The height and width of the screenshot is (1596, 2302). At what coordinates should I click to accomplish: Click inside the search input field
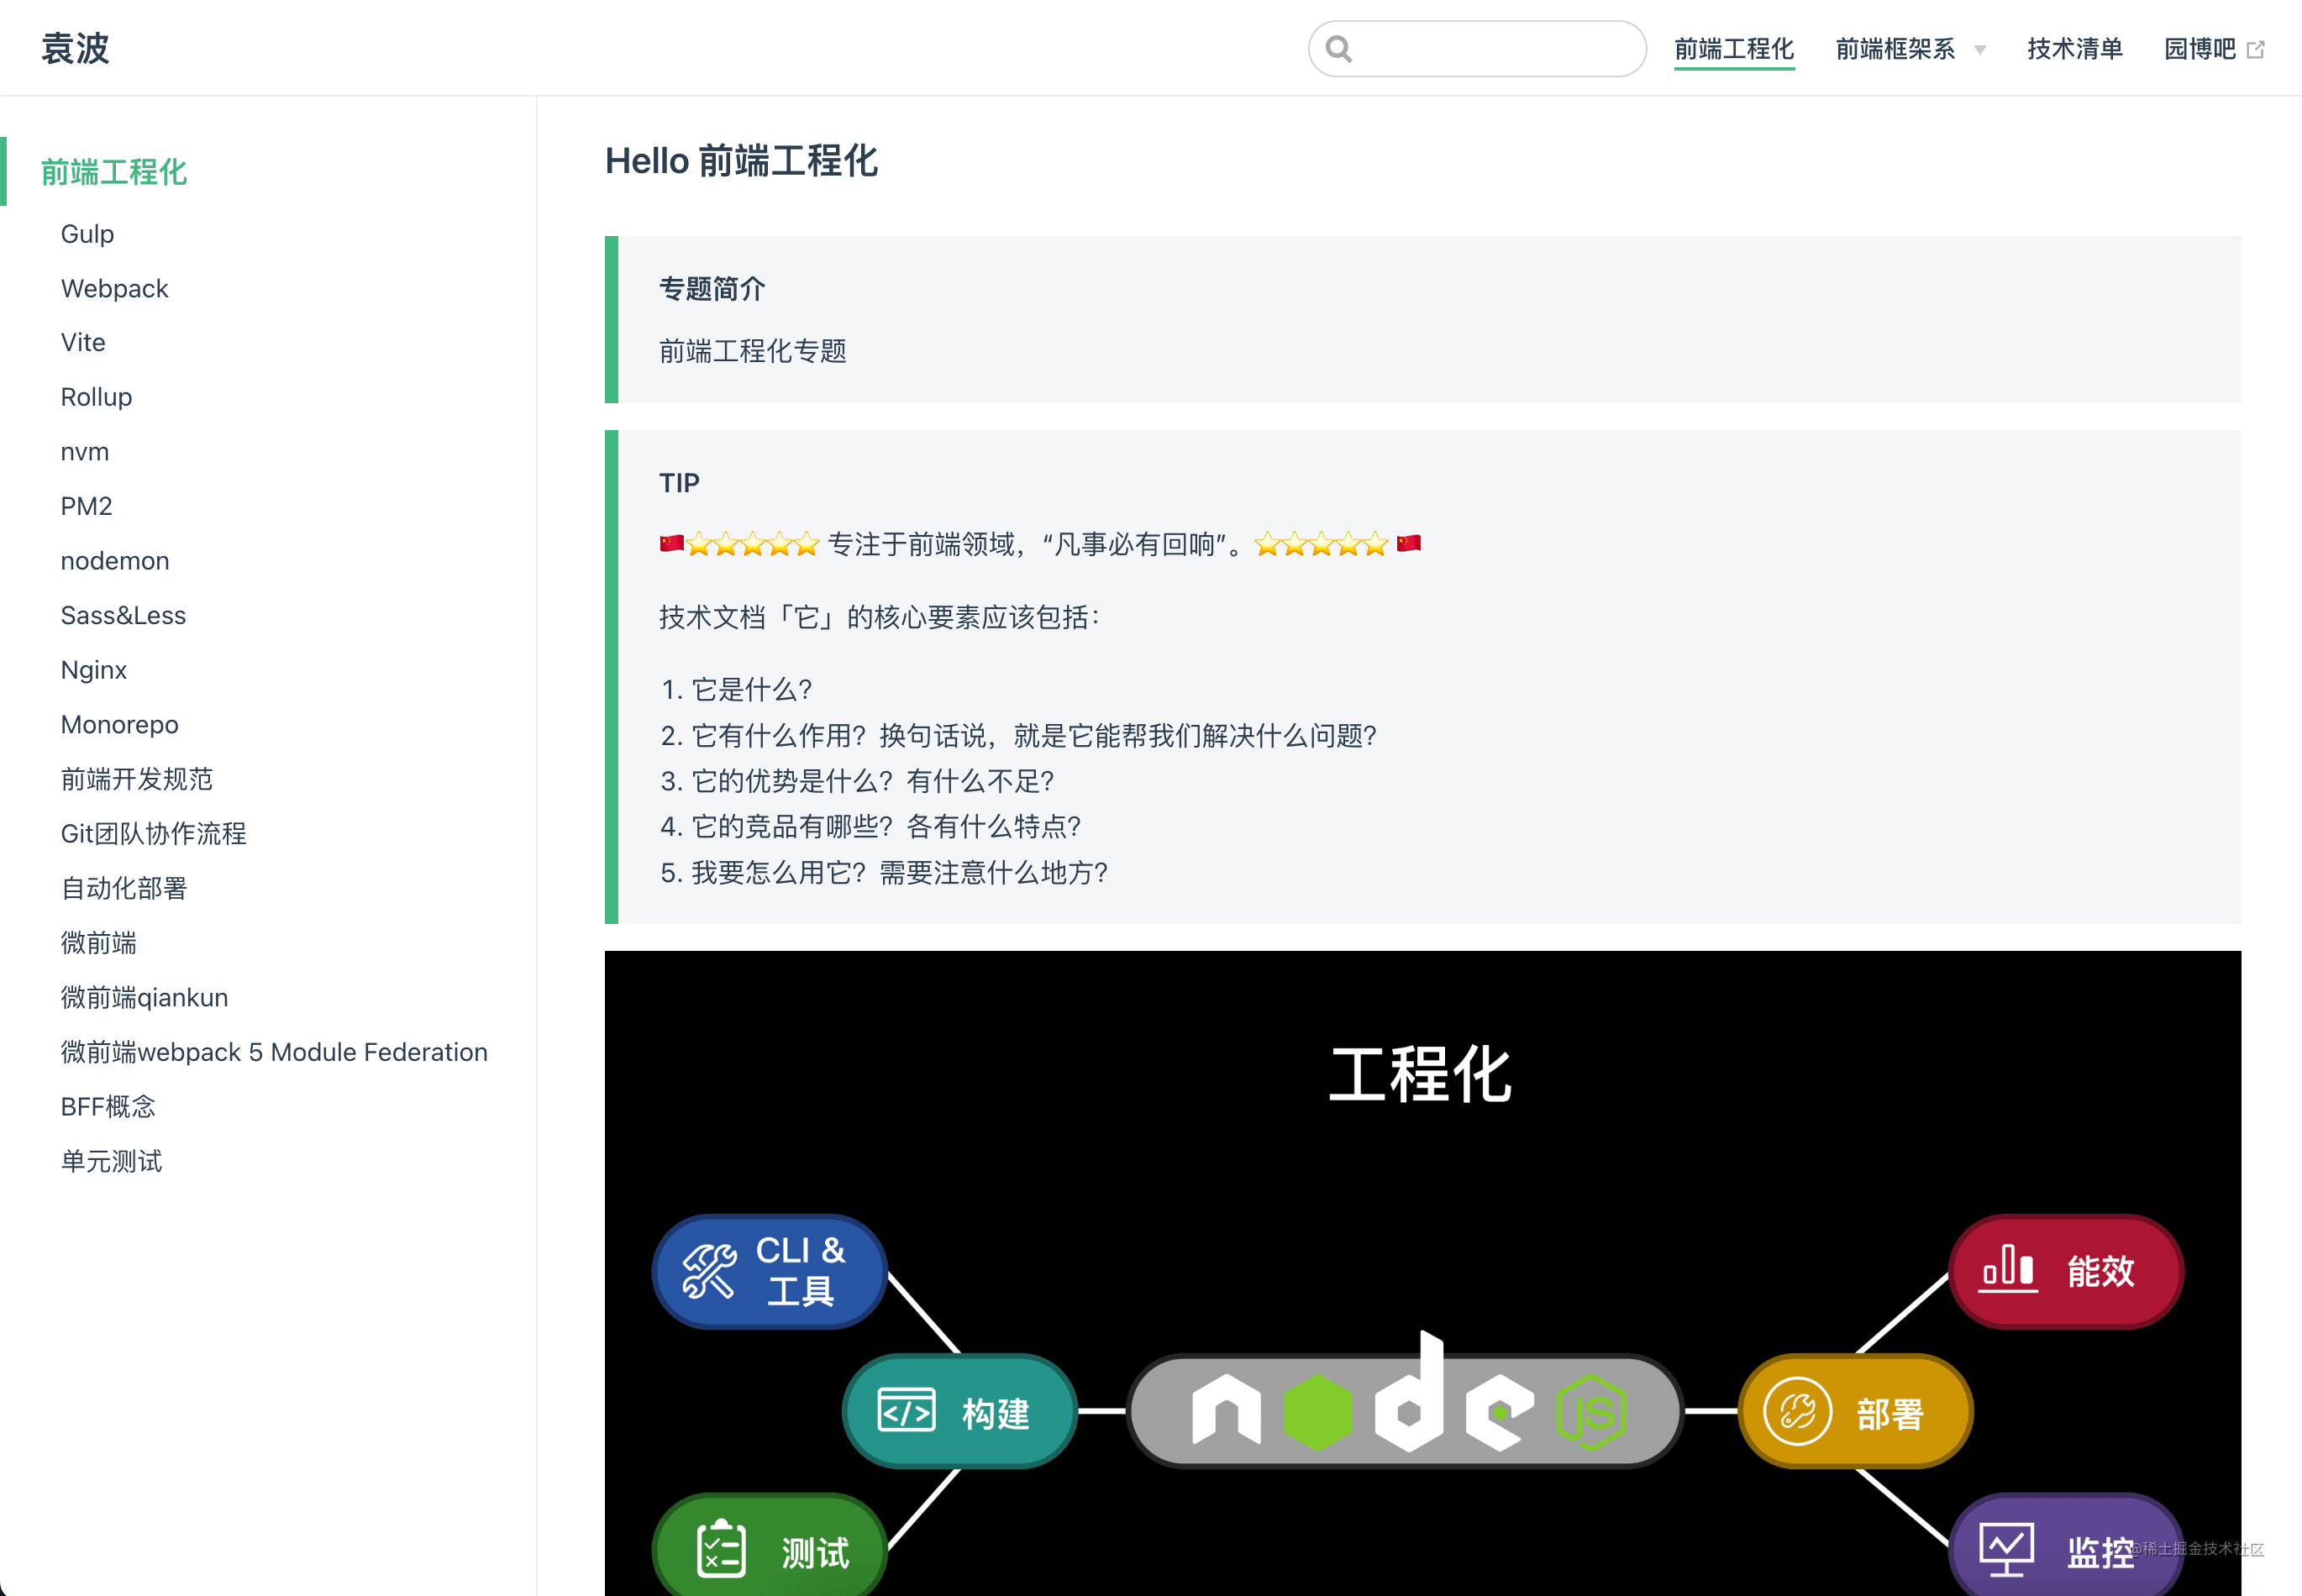1480,48
